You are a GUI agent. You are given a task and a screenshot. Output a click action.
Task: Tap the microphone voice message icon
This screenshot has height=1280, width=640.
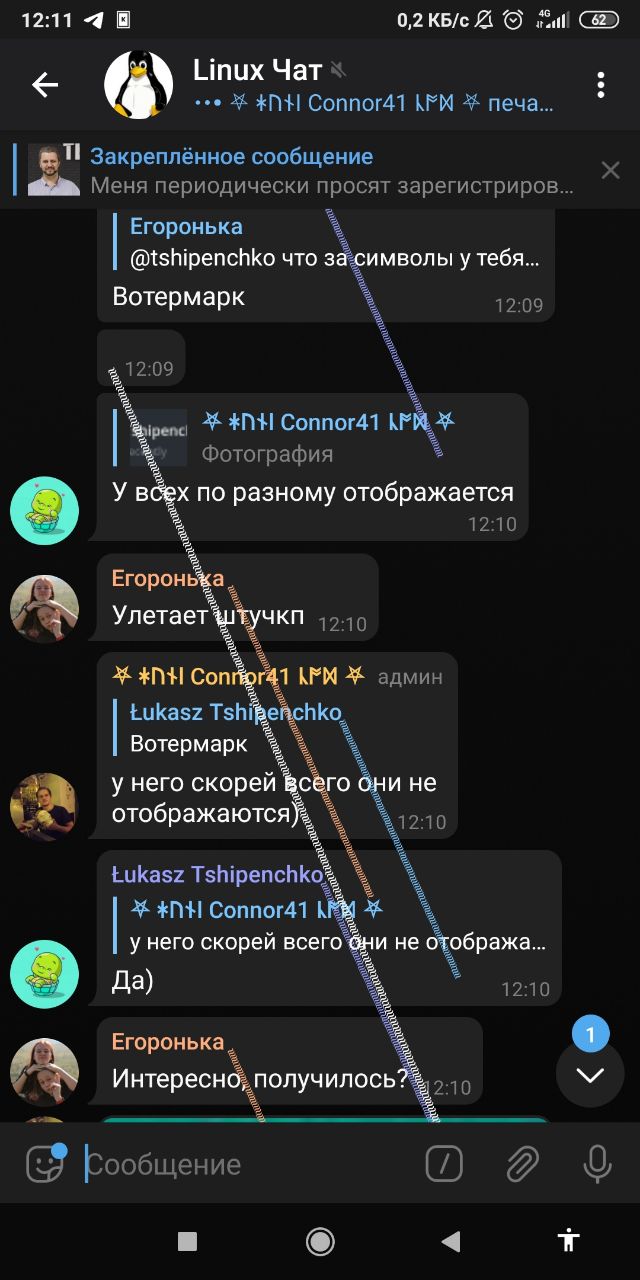[597, 1163]
